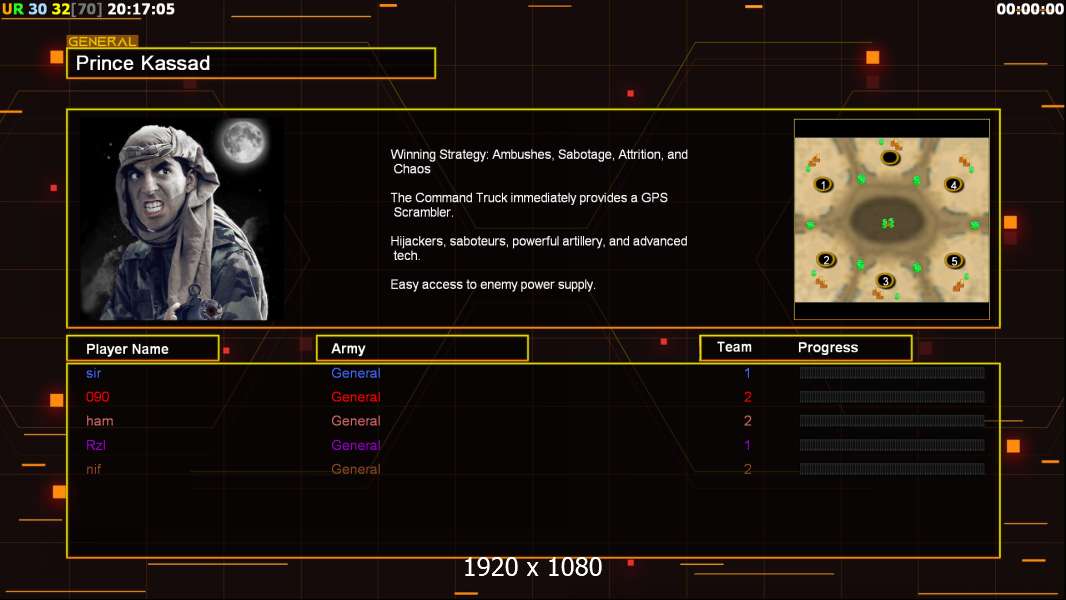This screenshot has height=600, width=1066.
Task: Click the Command Truck GPS Scrambler text
Action: (529, 205)
